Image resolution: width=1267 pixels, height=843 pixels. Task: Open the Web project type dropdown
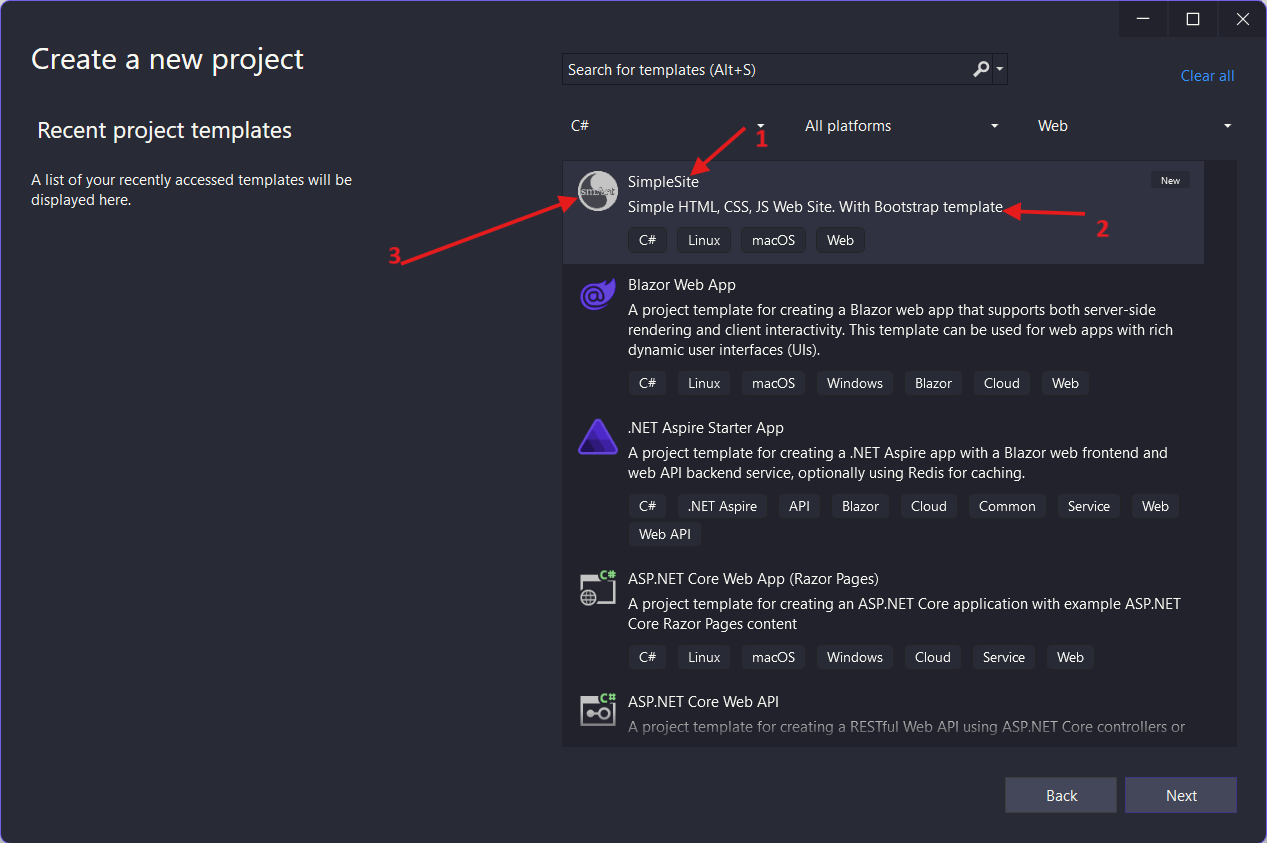click(x=1135, y=125)
